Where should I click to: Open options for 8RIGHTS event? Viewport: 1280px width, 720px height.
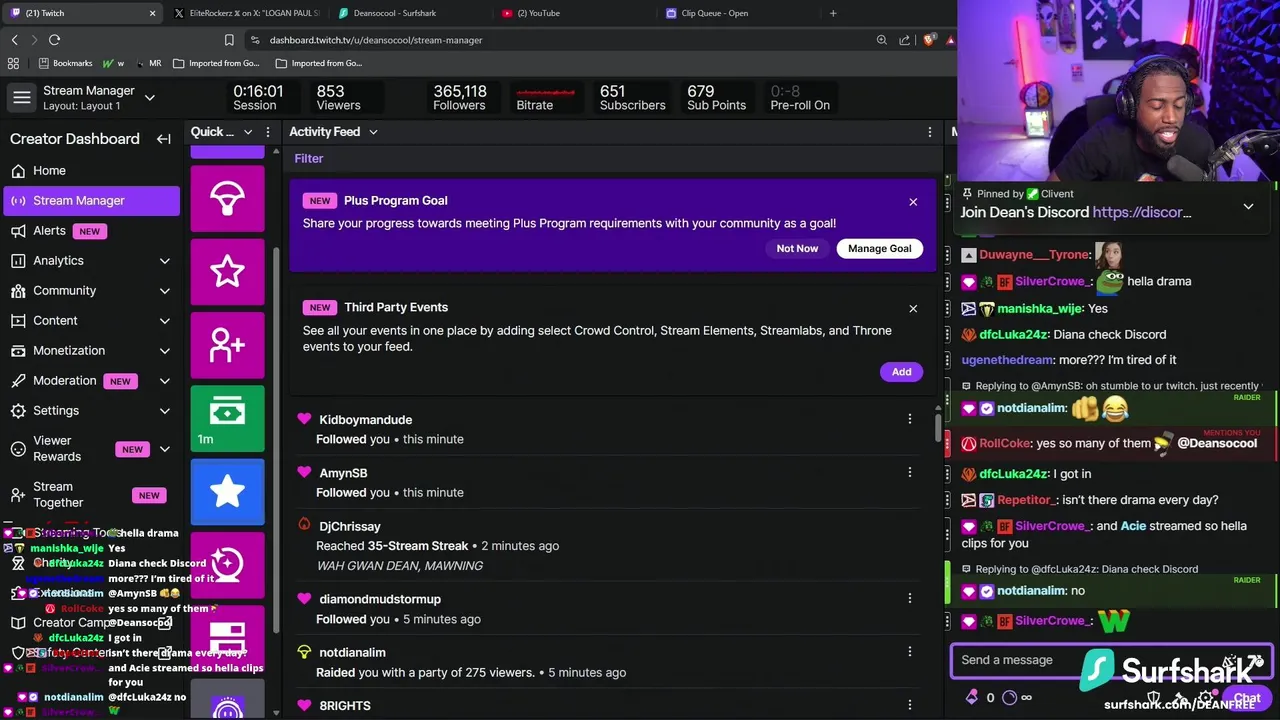point(910,705)
